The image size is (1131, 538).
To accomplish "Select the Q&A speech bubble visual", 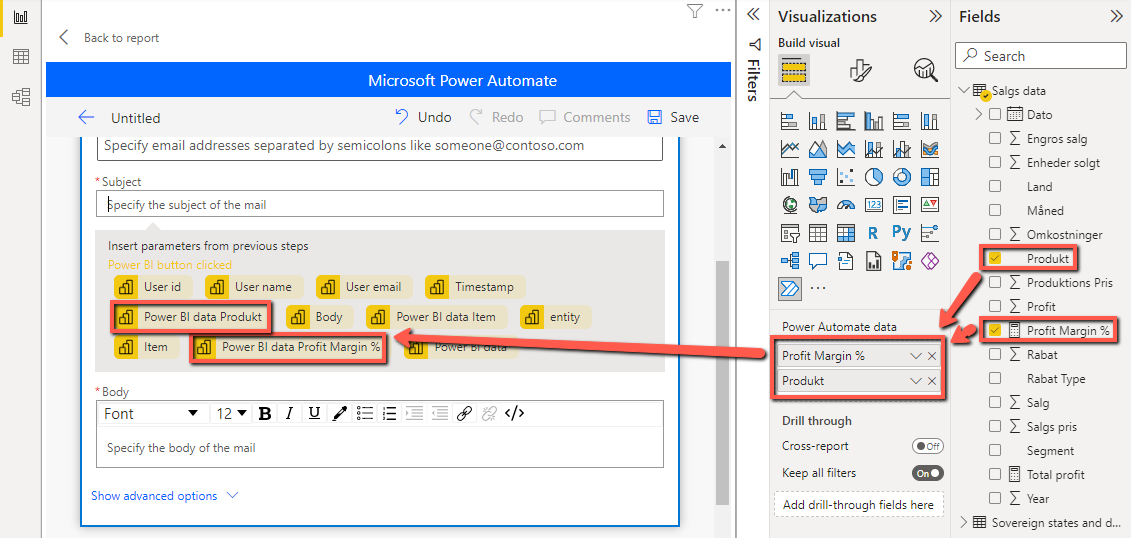I will point(818,260).
